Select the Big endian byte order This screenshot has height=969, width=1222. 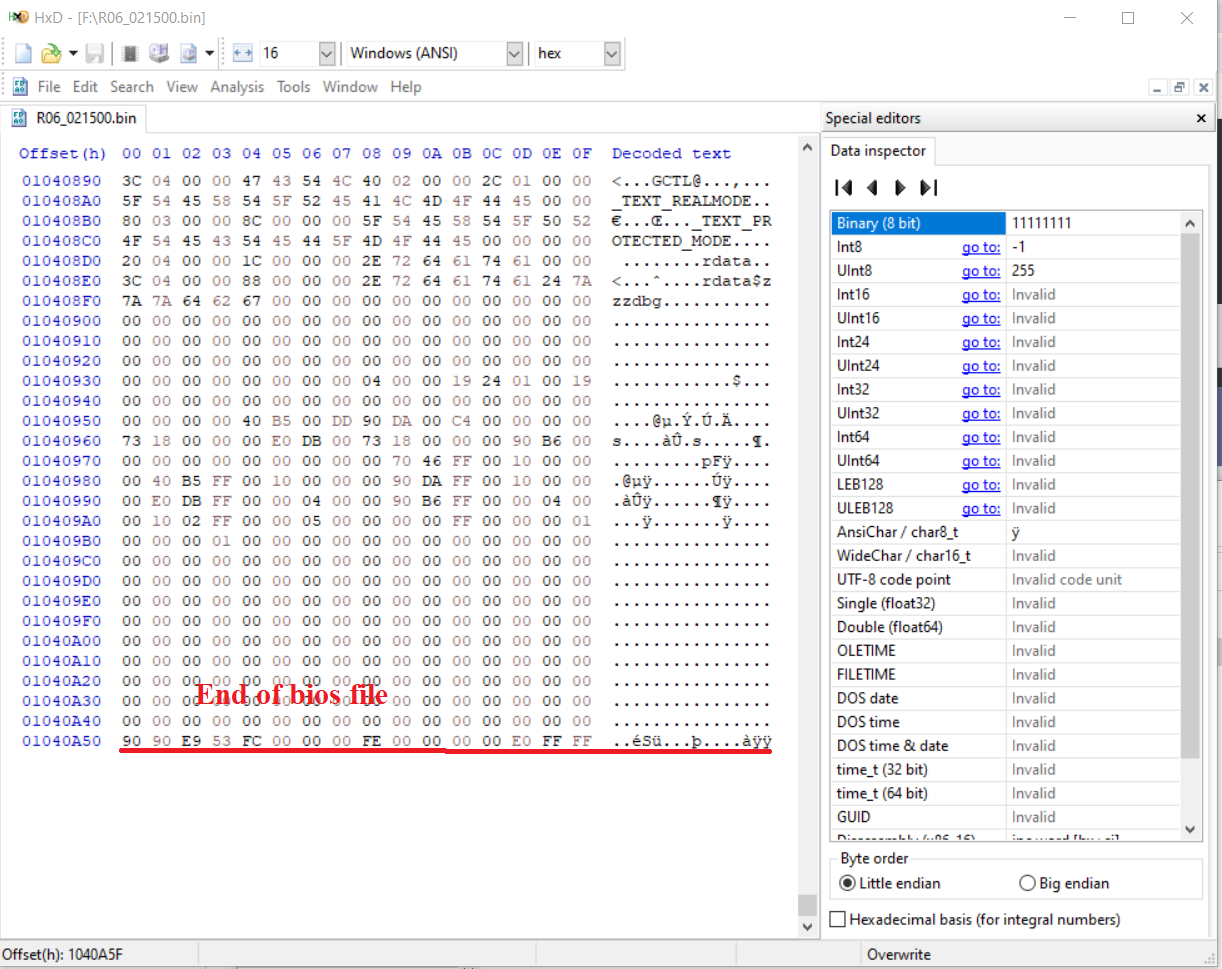pos(1027,884)
